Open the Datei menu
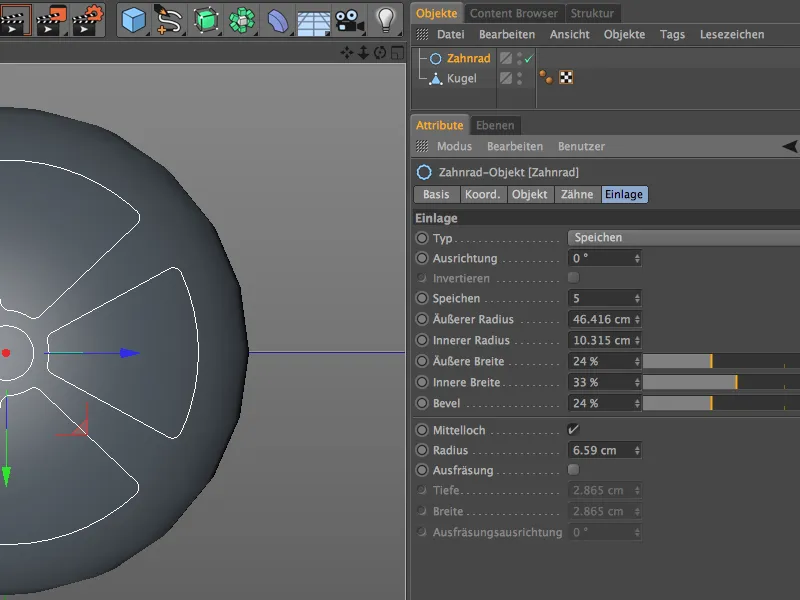 click(x=451, y=34)
